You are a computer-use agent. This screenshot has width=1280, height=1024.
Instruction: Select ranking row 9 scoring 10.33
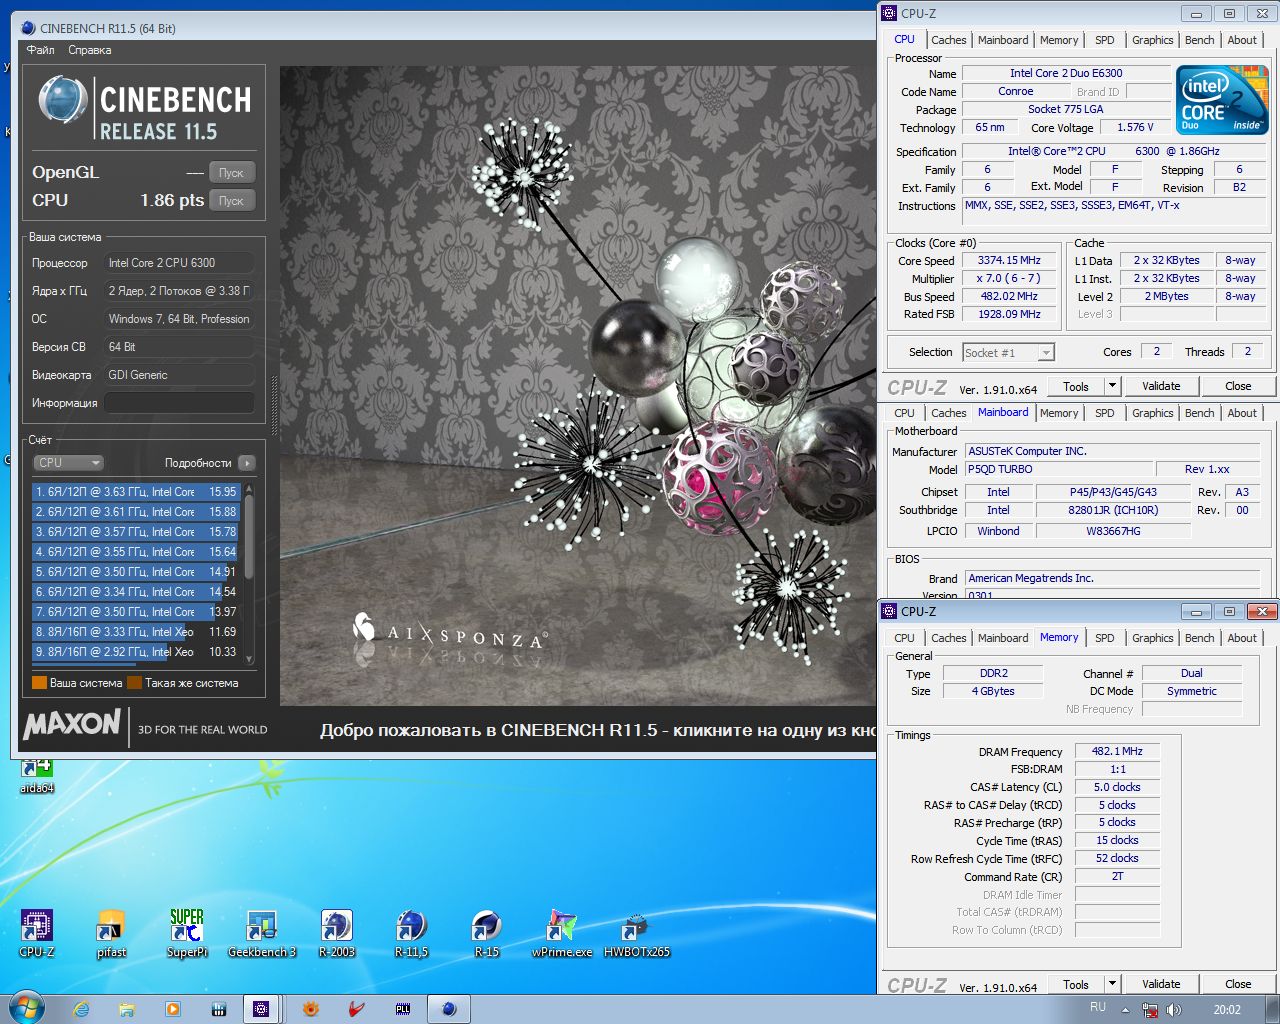[136, 652]
